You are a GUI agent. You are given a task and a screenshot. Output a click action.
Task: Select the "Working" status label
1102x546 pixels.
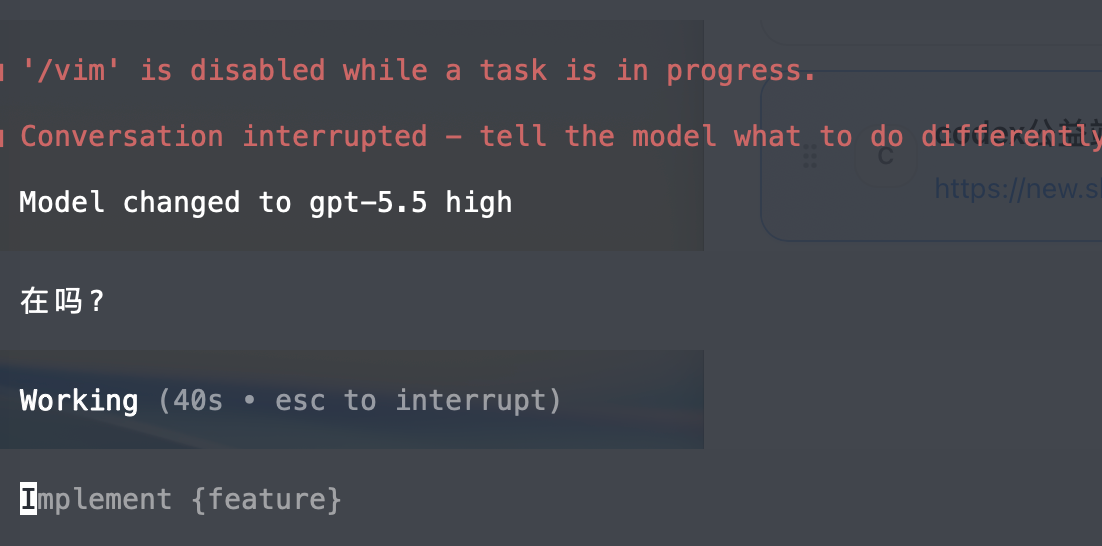(79, 401)
